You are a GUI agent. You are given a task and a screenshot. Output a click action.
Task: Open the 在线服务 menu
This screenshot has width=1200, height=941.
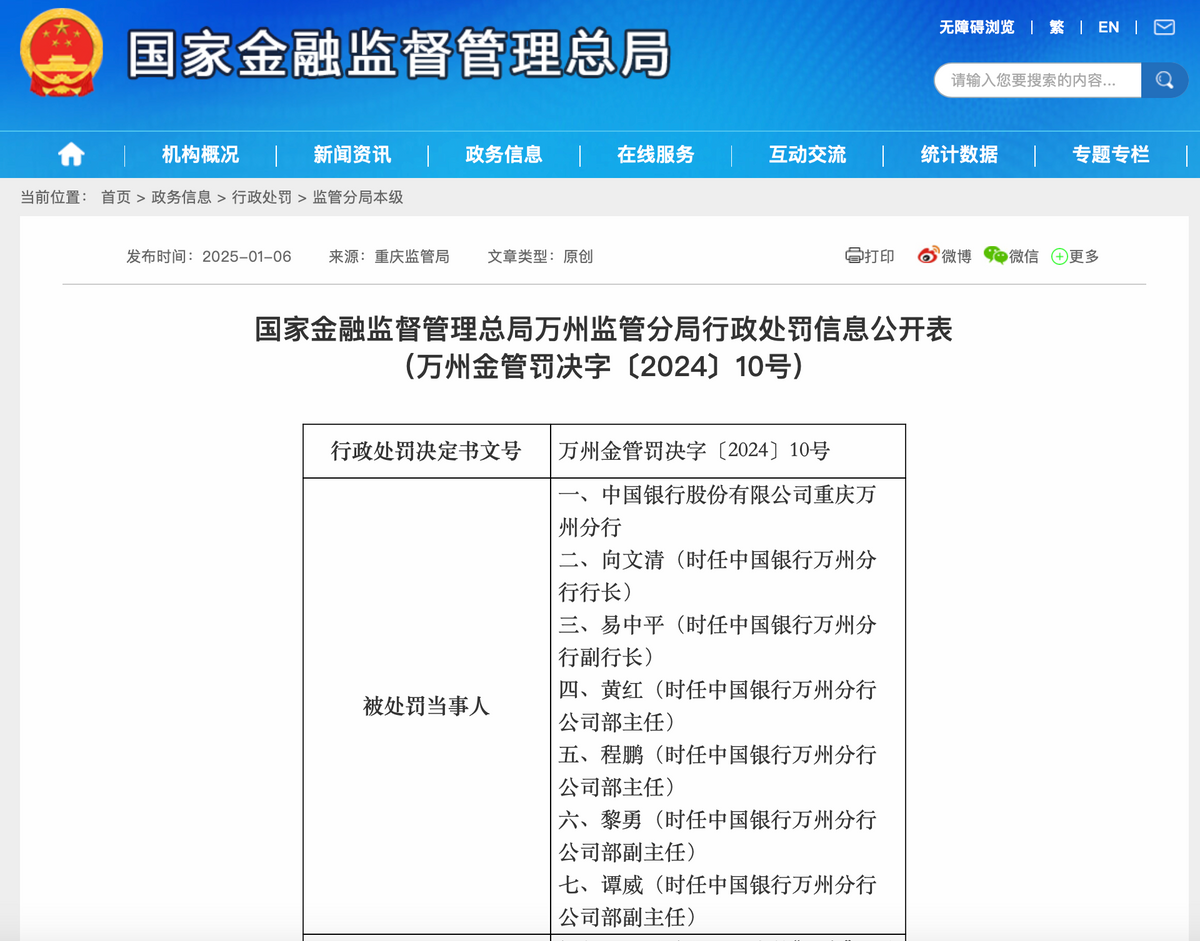point(656,155)
